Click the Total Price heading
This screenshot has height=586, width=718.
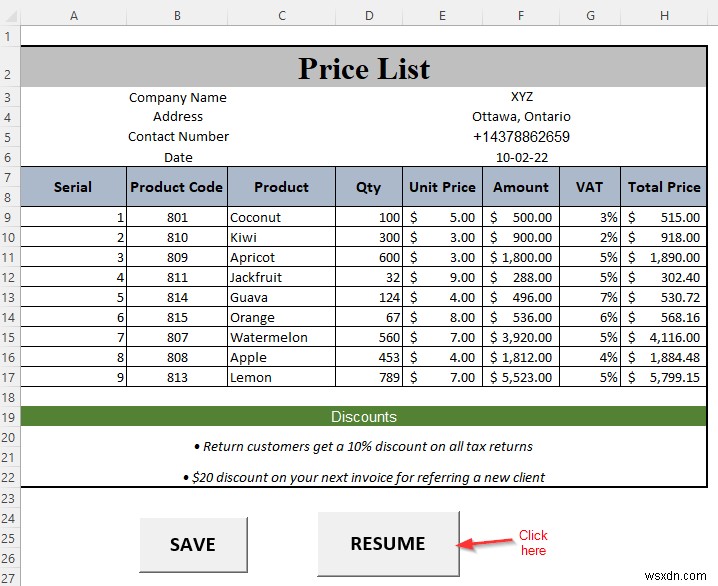[664, 187]
